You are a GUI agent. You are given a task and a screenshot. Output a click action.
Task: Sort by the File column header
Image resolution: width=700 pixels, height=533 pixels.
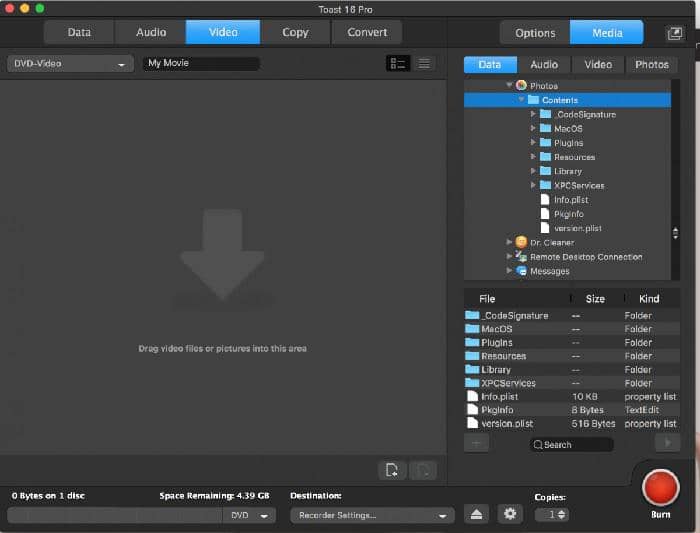[487, 299]
